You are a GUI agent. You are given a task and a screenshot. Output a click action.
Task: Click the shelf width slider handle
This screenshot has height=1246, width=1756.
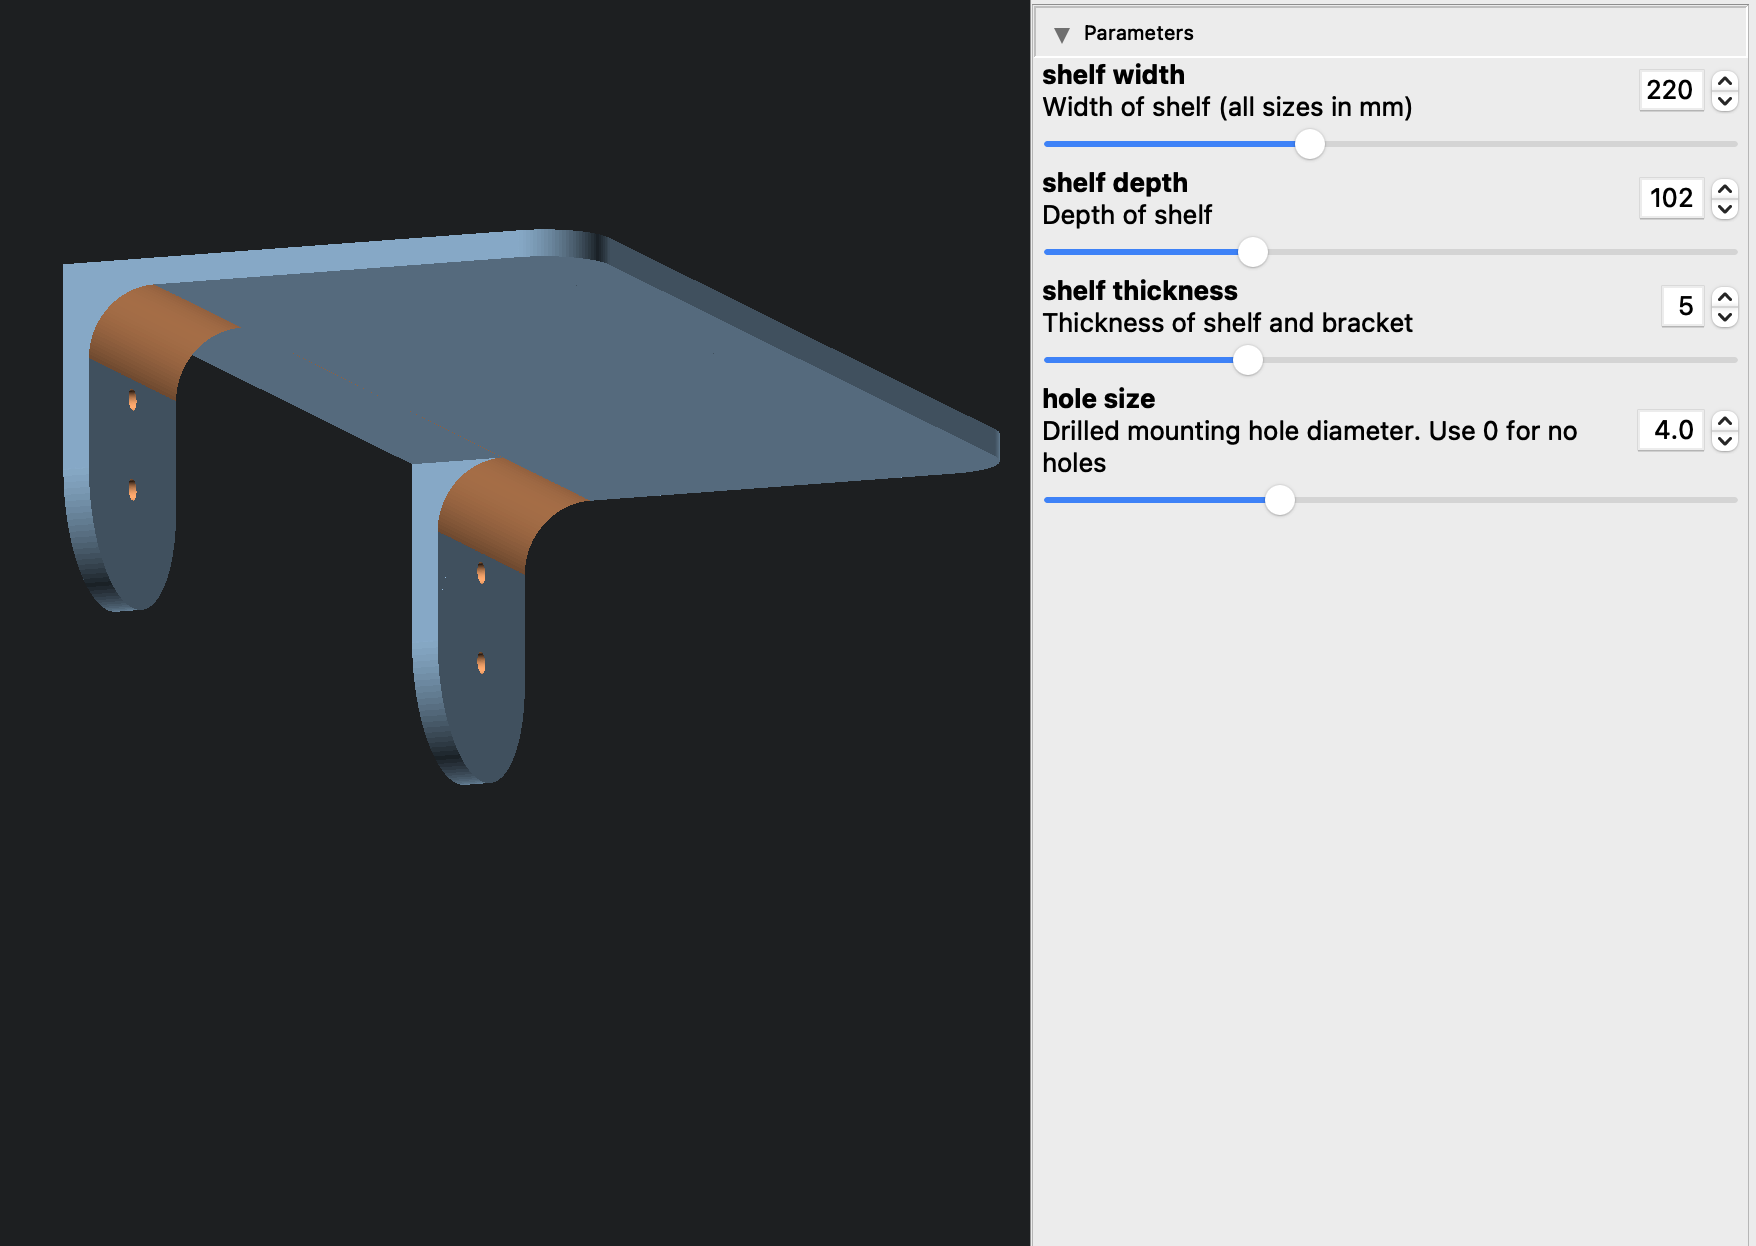[1310, 144]
